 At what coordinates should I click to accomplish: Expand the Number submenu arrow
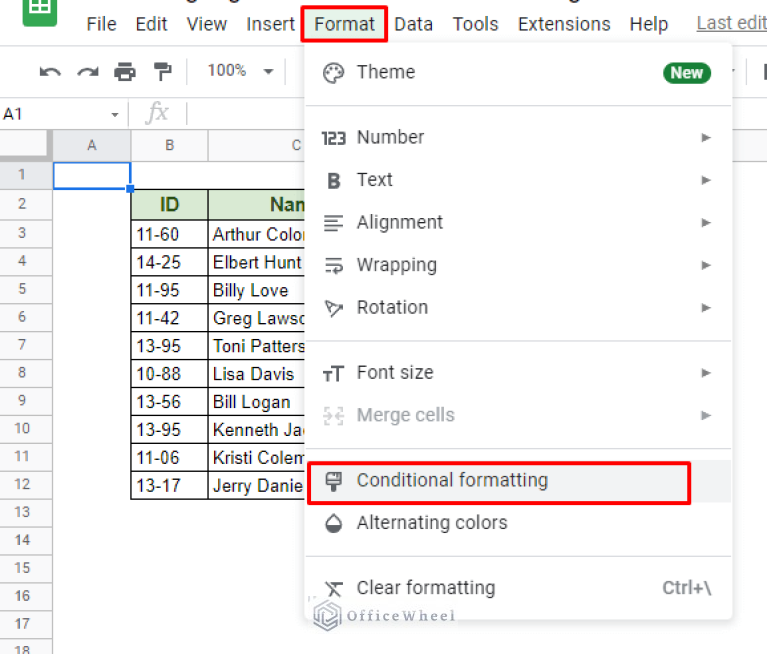(706, 137)
